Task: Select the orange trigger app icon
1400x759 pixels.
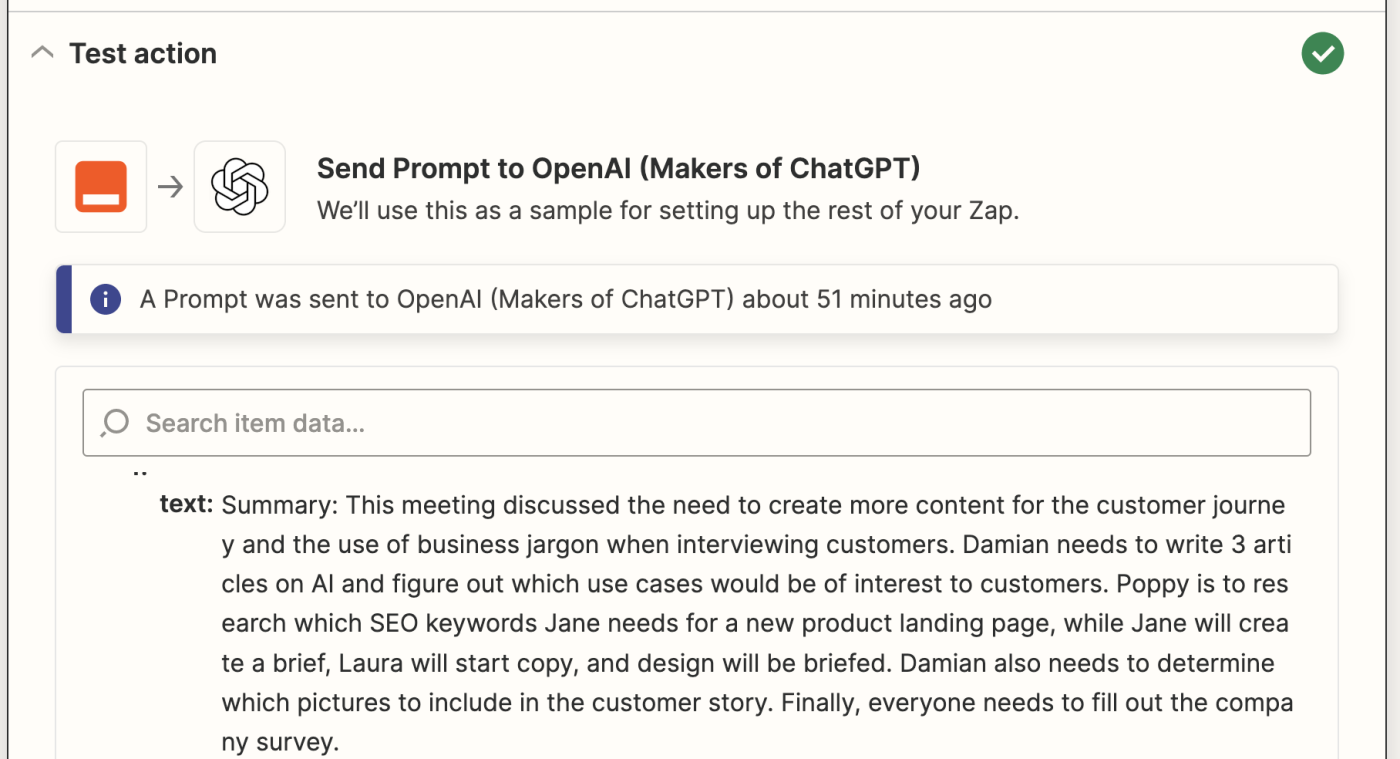Action: [101, 187]
